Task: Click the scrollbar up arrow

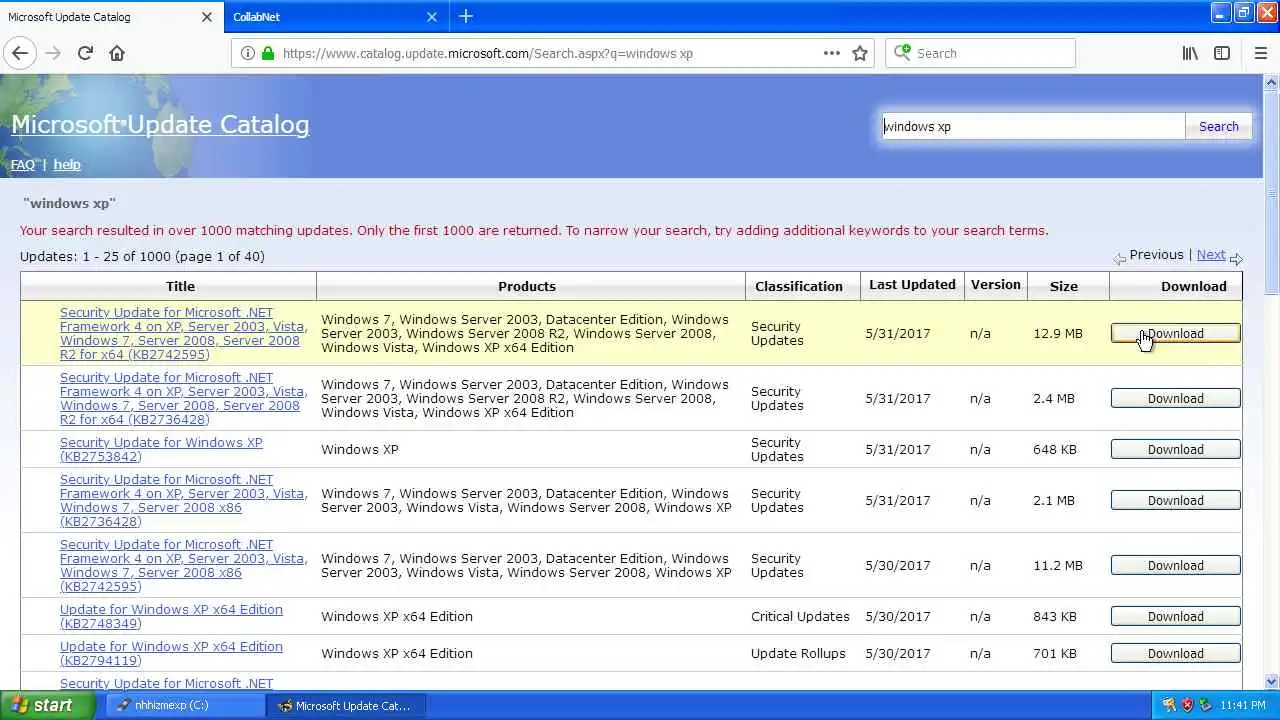Action: pyautogui.click(x=1272, y=82)
